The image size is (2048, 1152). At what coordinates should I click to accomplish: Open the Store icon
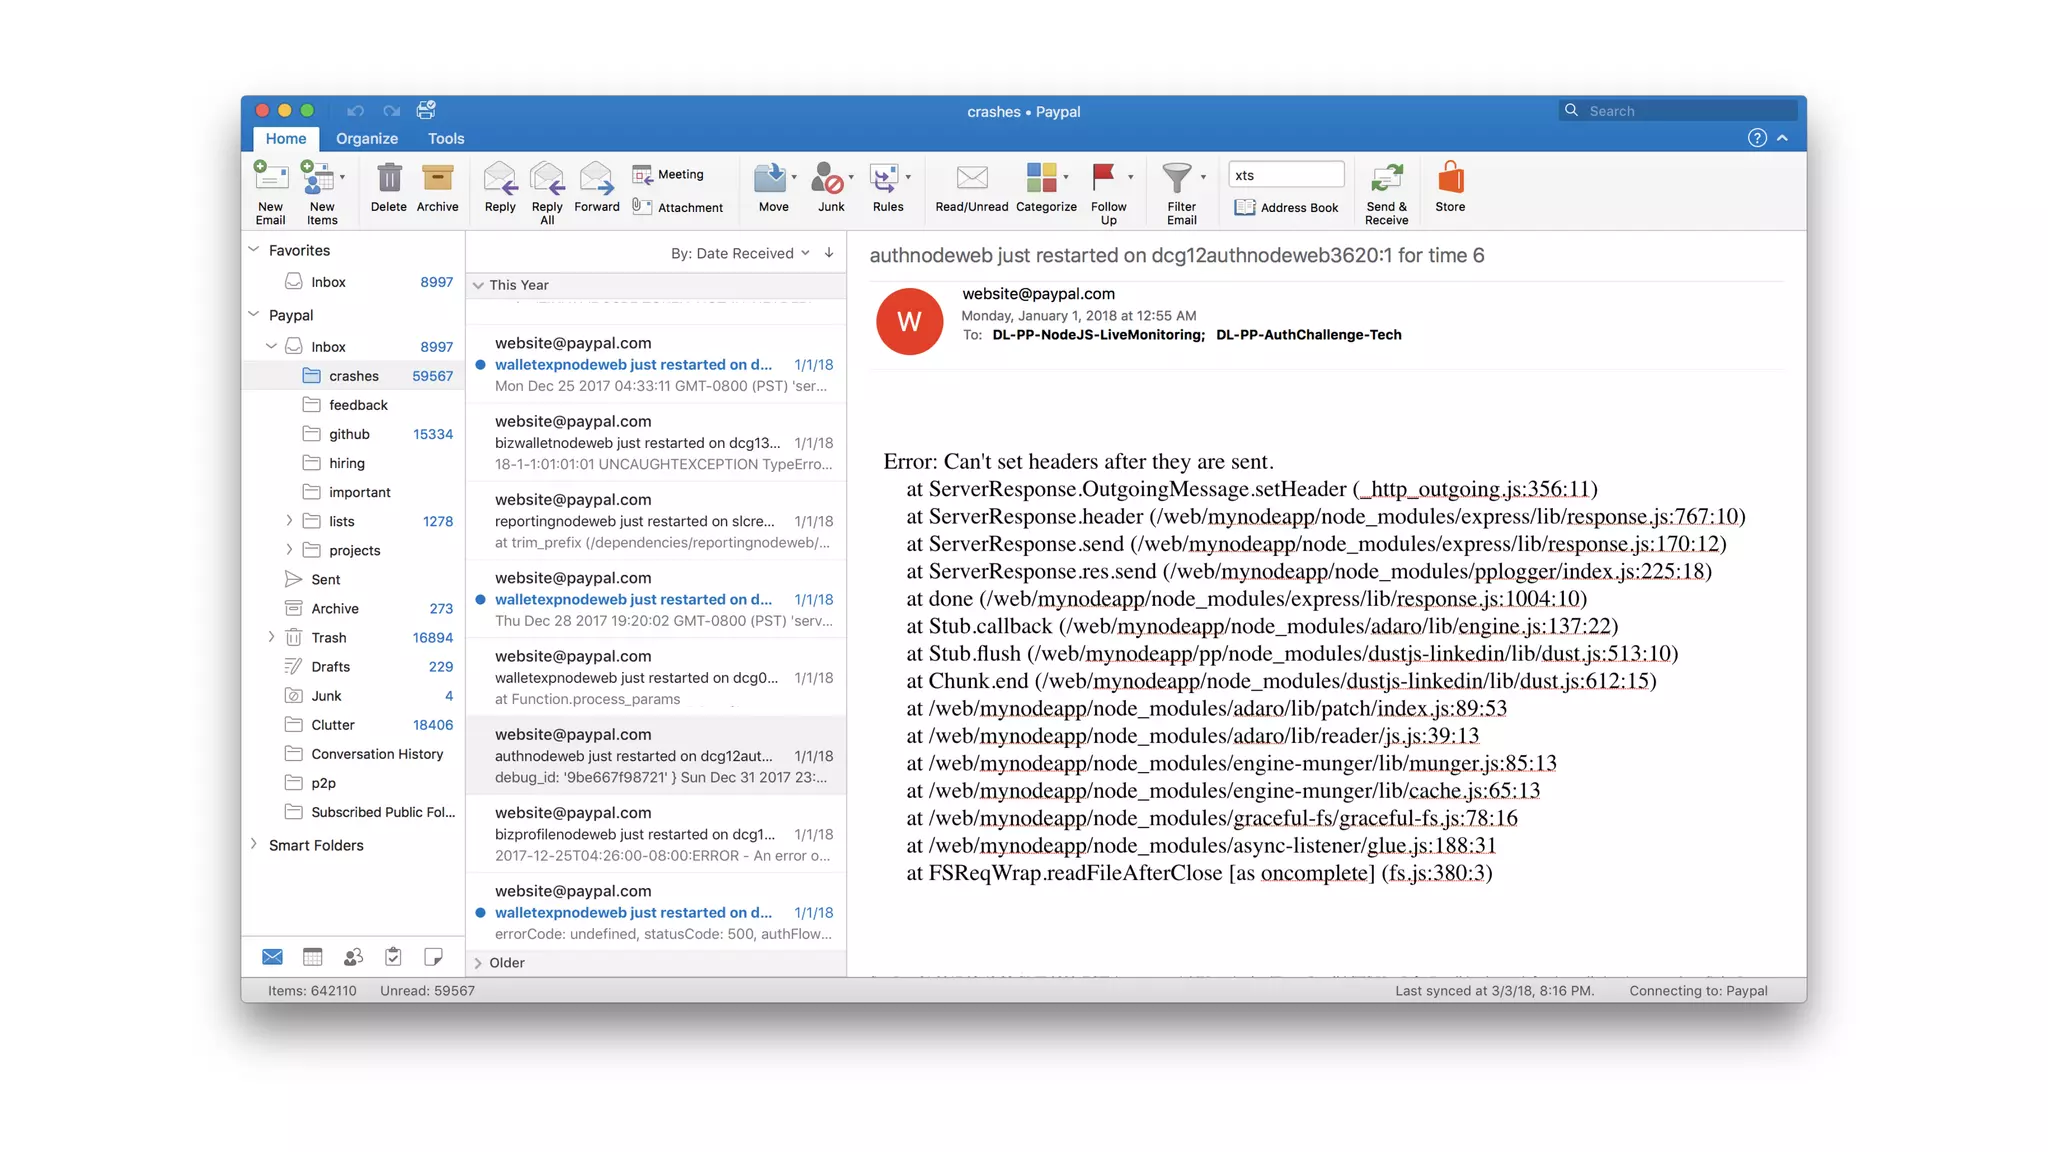click(x=1450, y=180)
